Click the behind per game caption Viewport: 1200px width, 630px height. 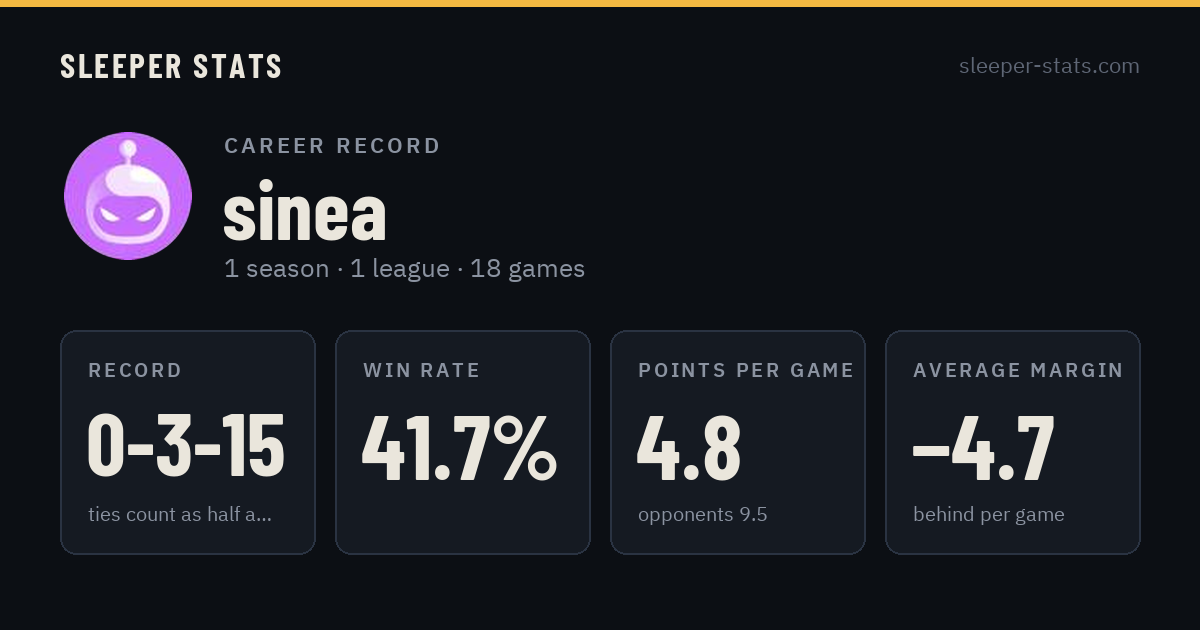[988, 514]
